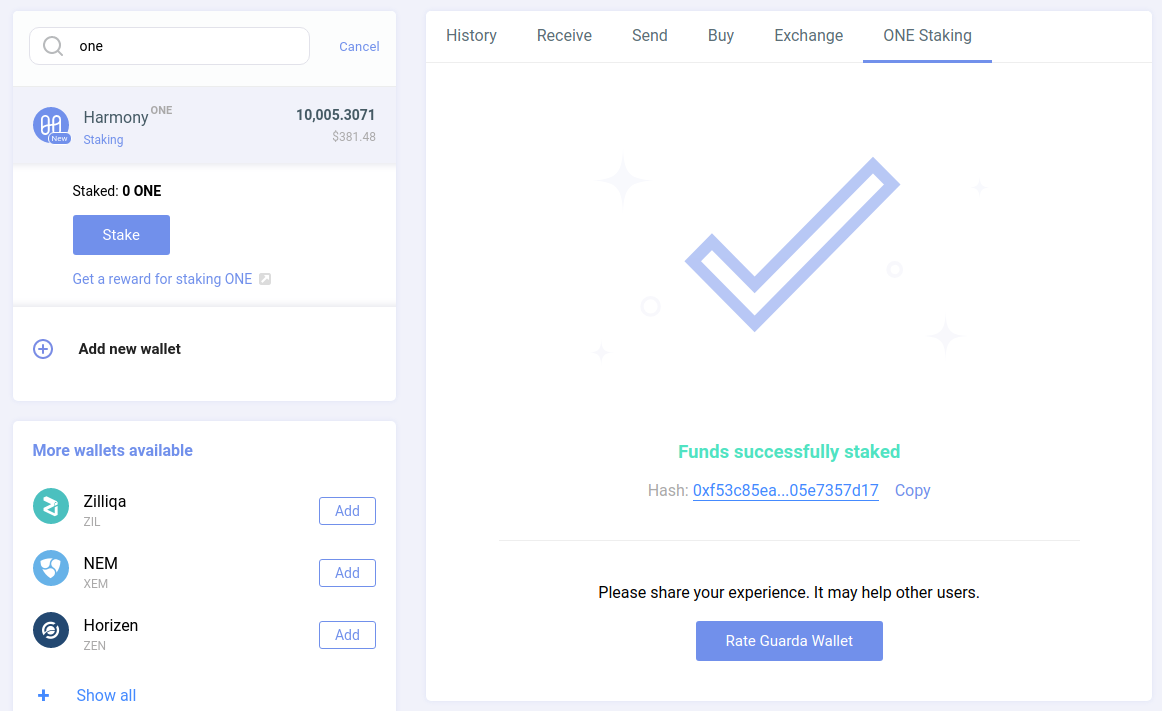Open the History tab
The image size is (1162, 711).
(x=471, y=36)
